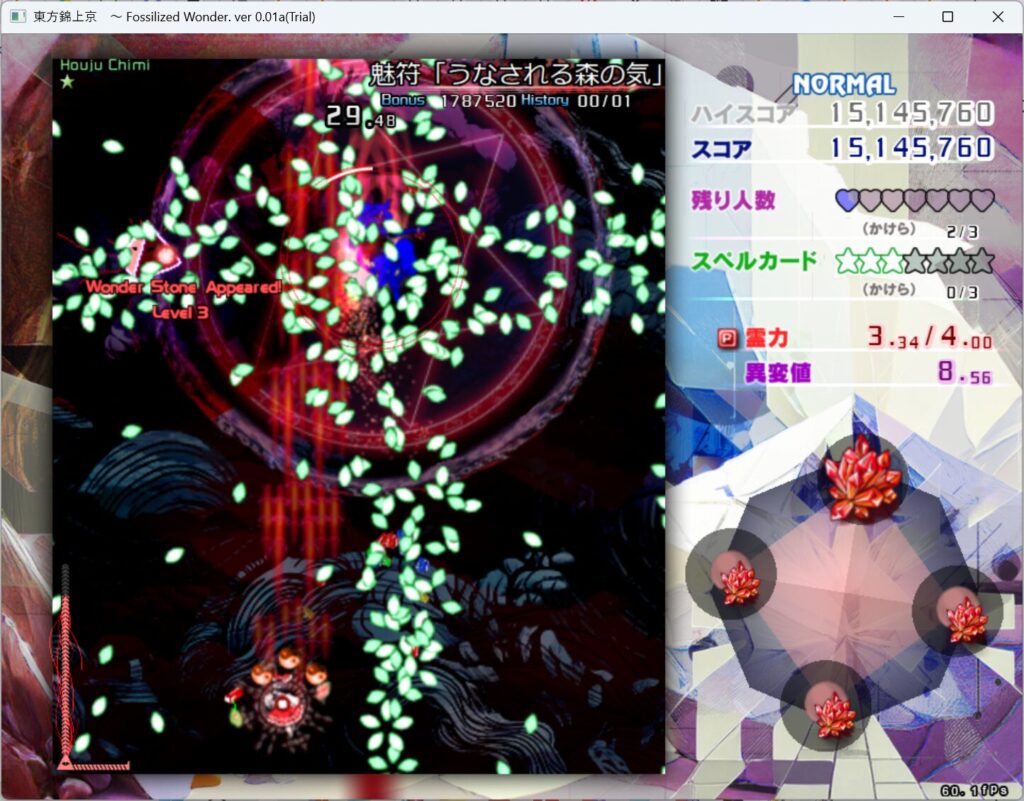Click the 'スペルカード' label
The image size is (1024, 801).
click(754, 261)
